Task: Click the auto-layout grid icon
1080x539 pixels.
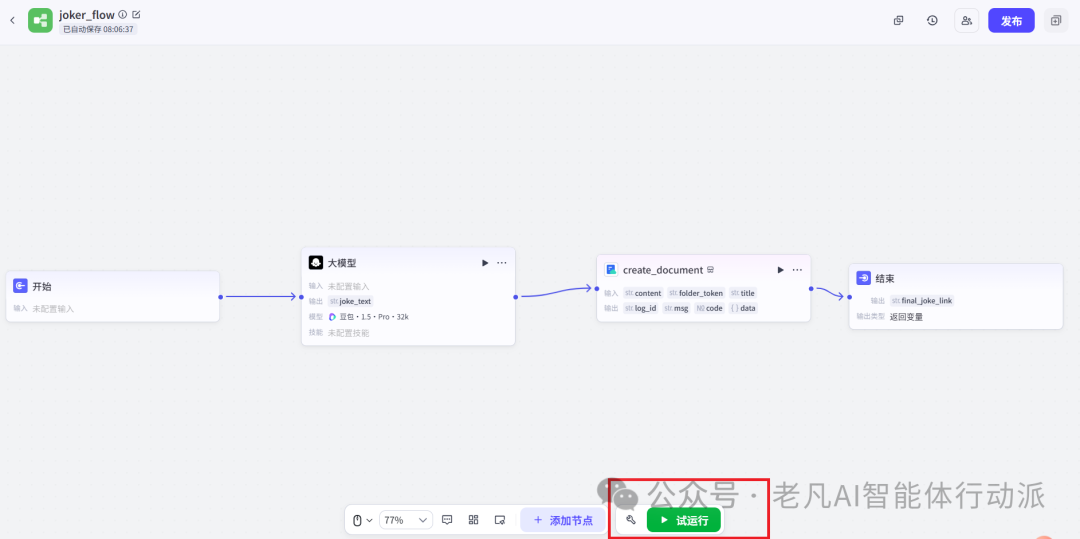Action: (x=473, y=520)
